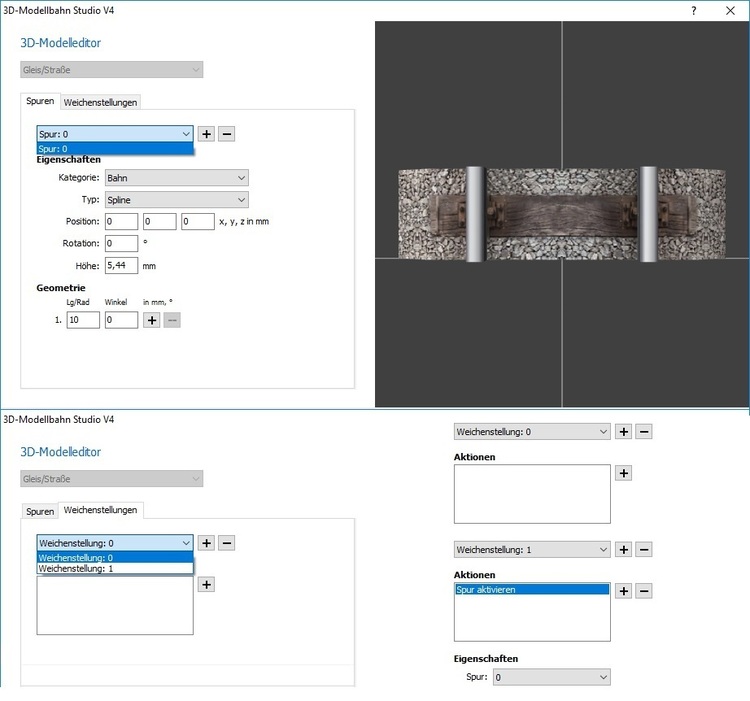Screen dimensions: 750x701
Task: Open the lower Gleis/Straße model type dropdown
Action: click(111, 479)
